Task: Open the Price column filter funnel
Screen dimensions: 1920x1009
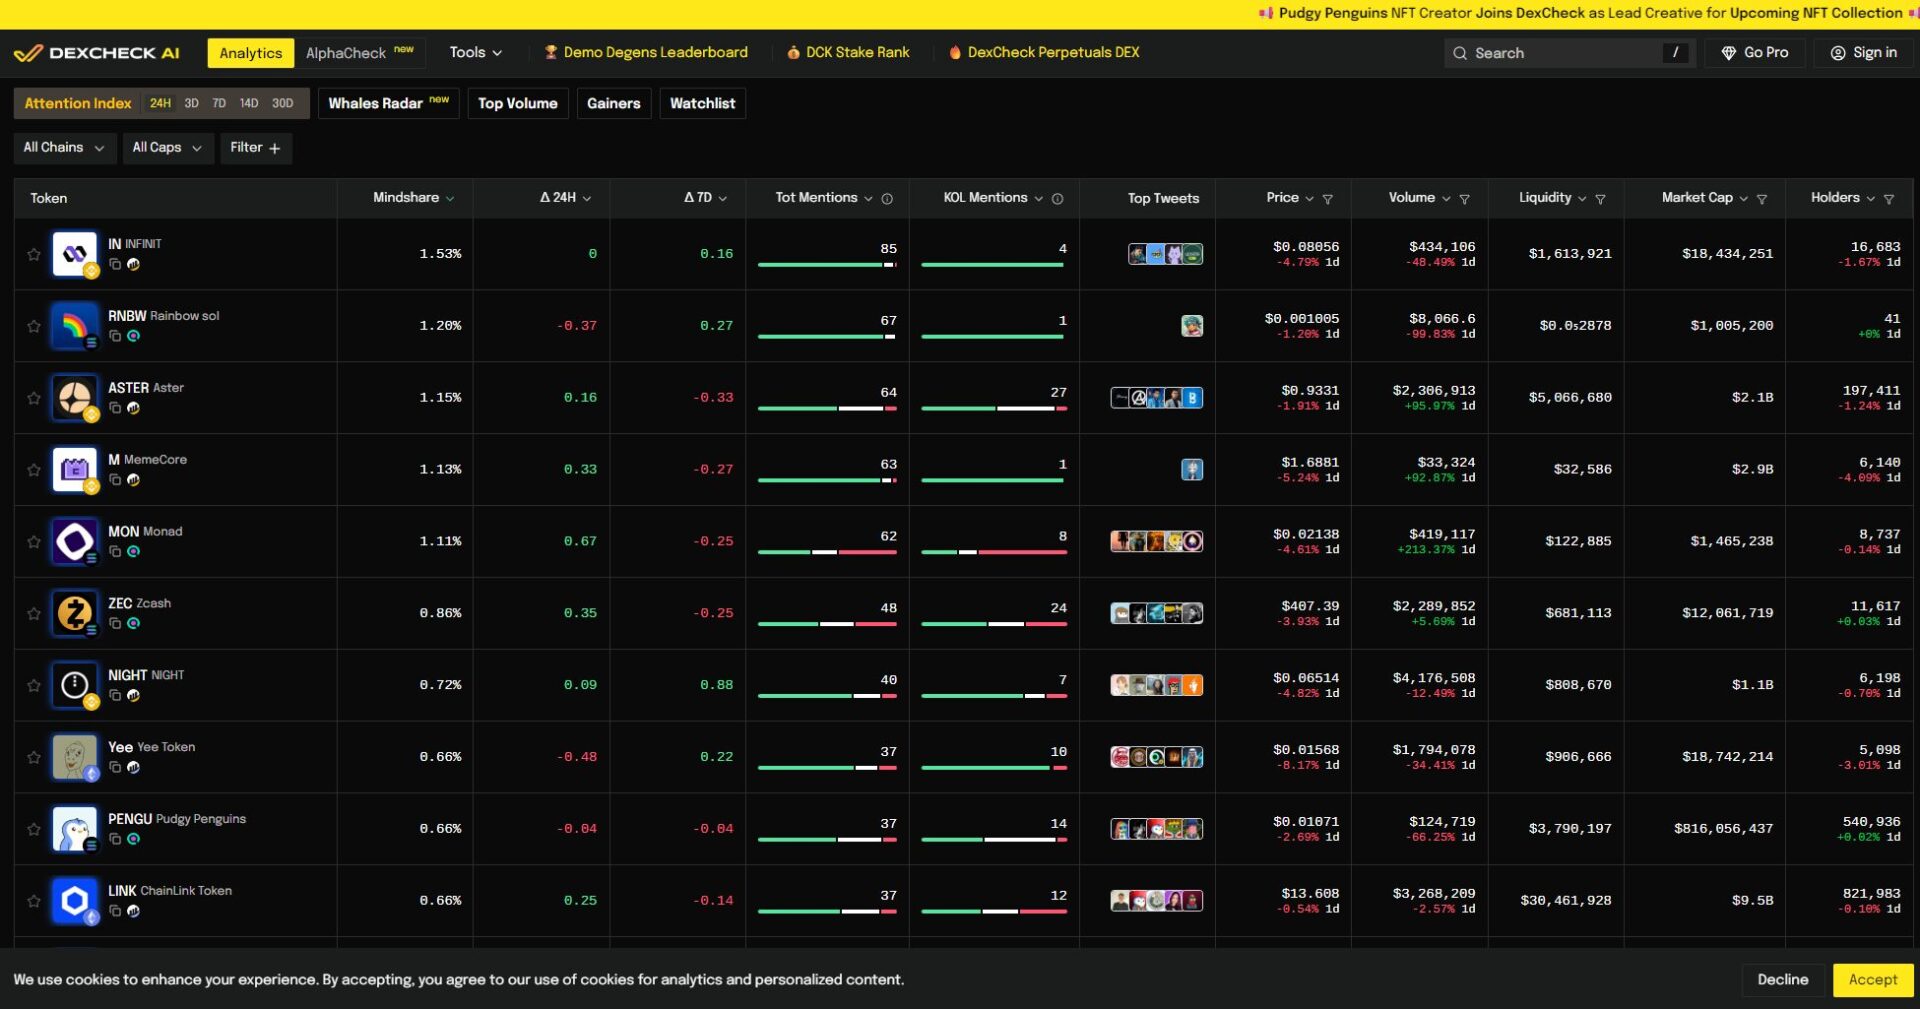Action: (x=1327, y=199)
